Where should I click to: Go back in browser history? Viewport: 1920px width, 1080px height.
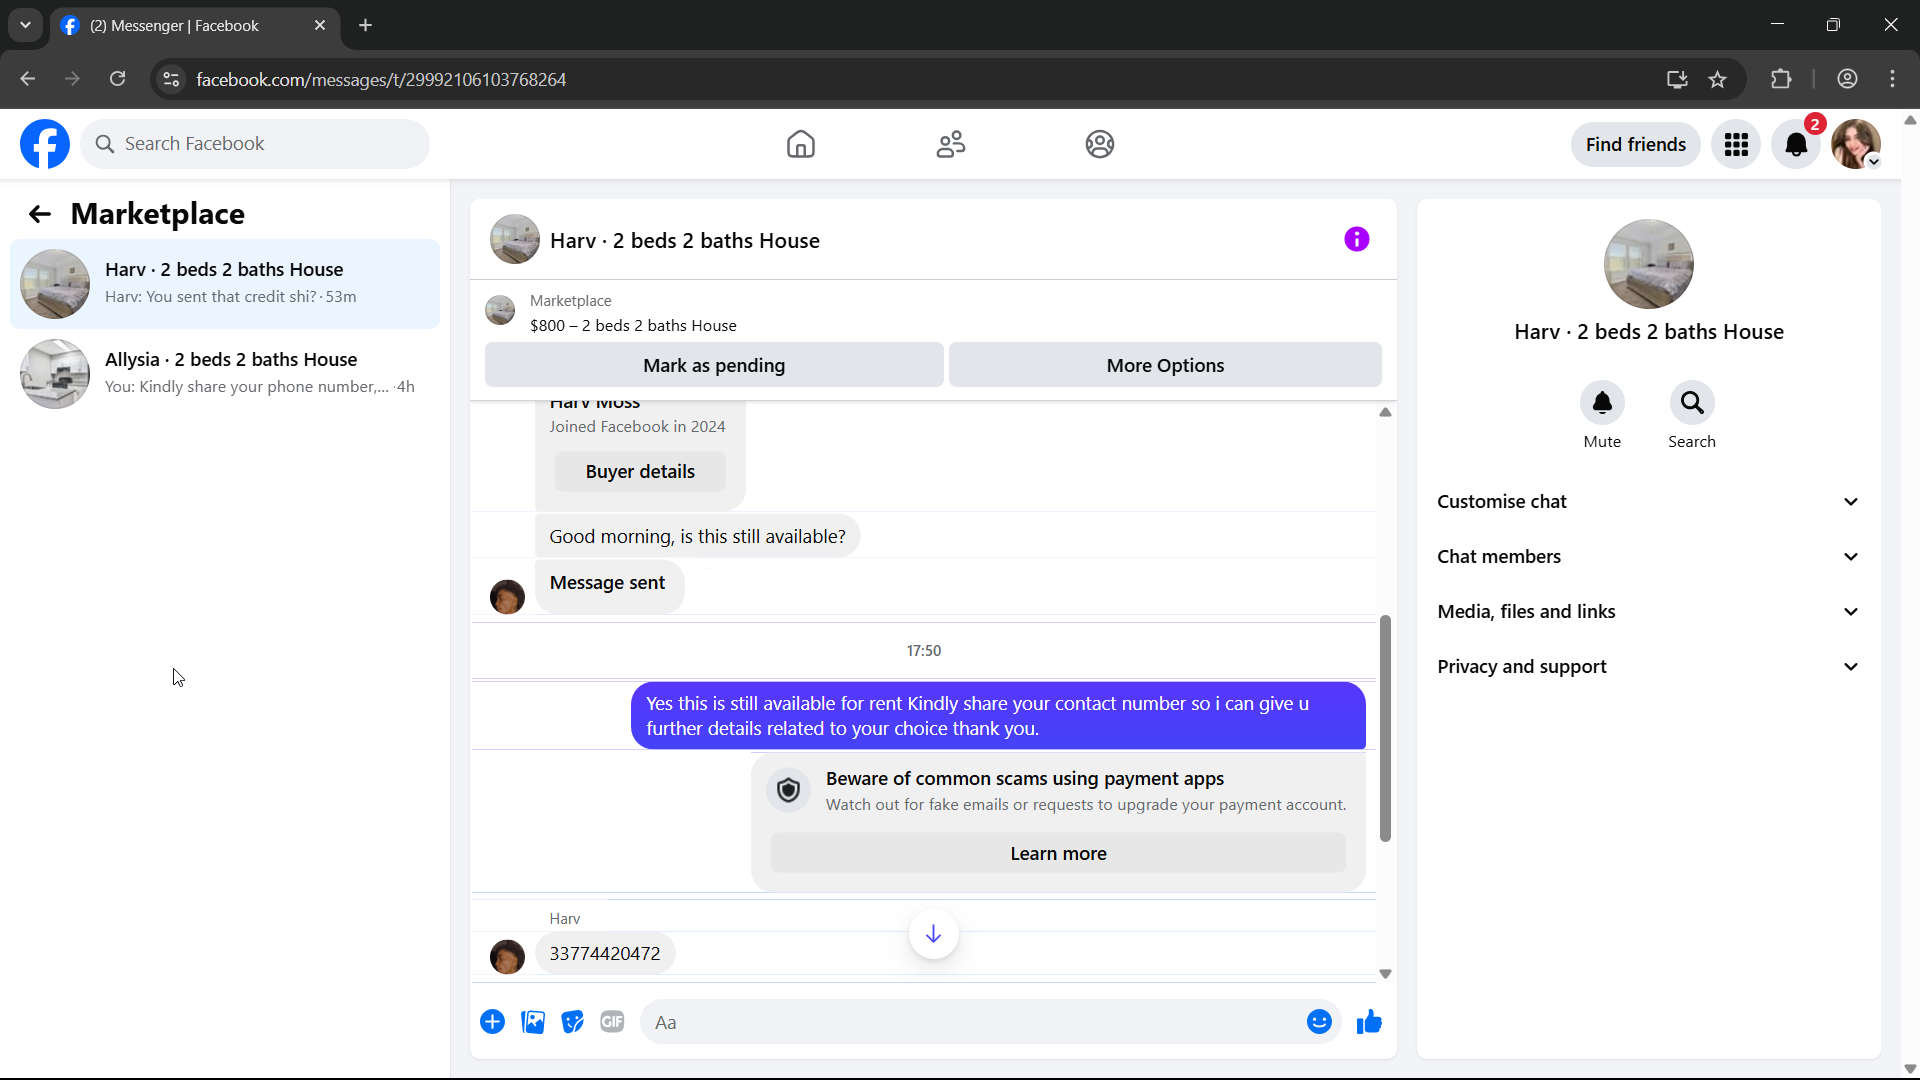click(x=28, y=79)
